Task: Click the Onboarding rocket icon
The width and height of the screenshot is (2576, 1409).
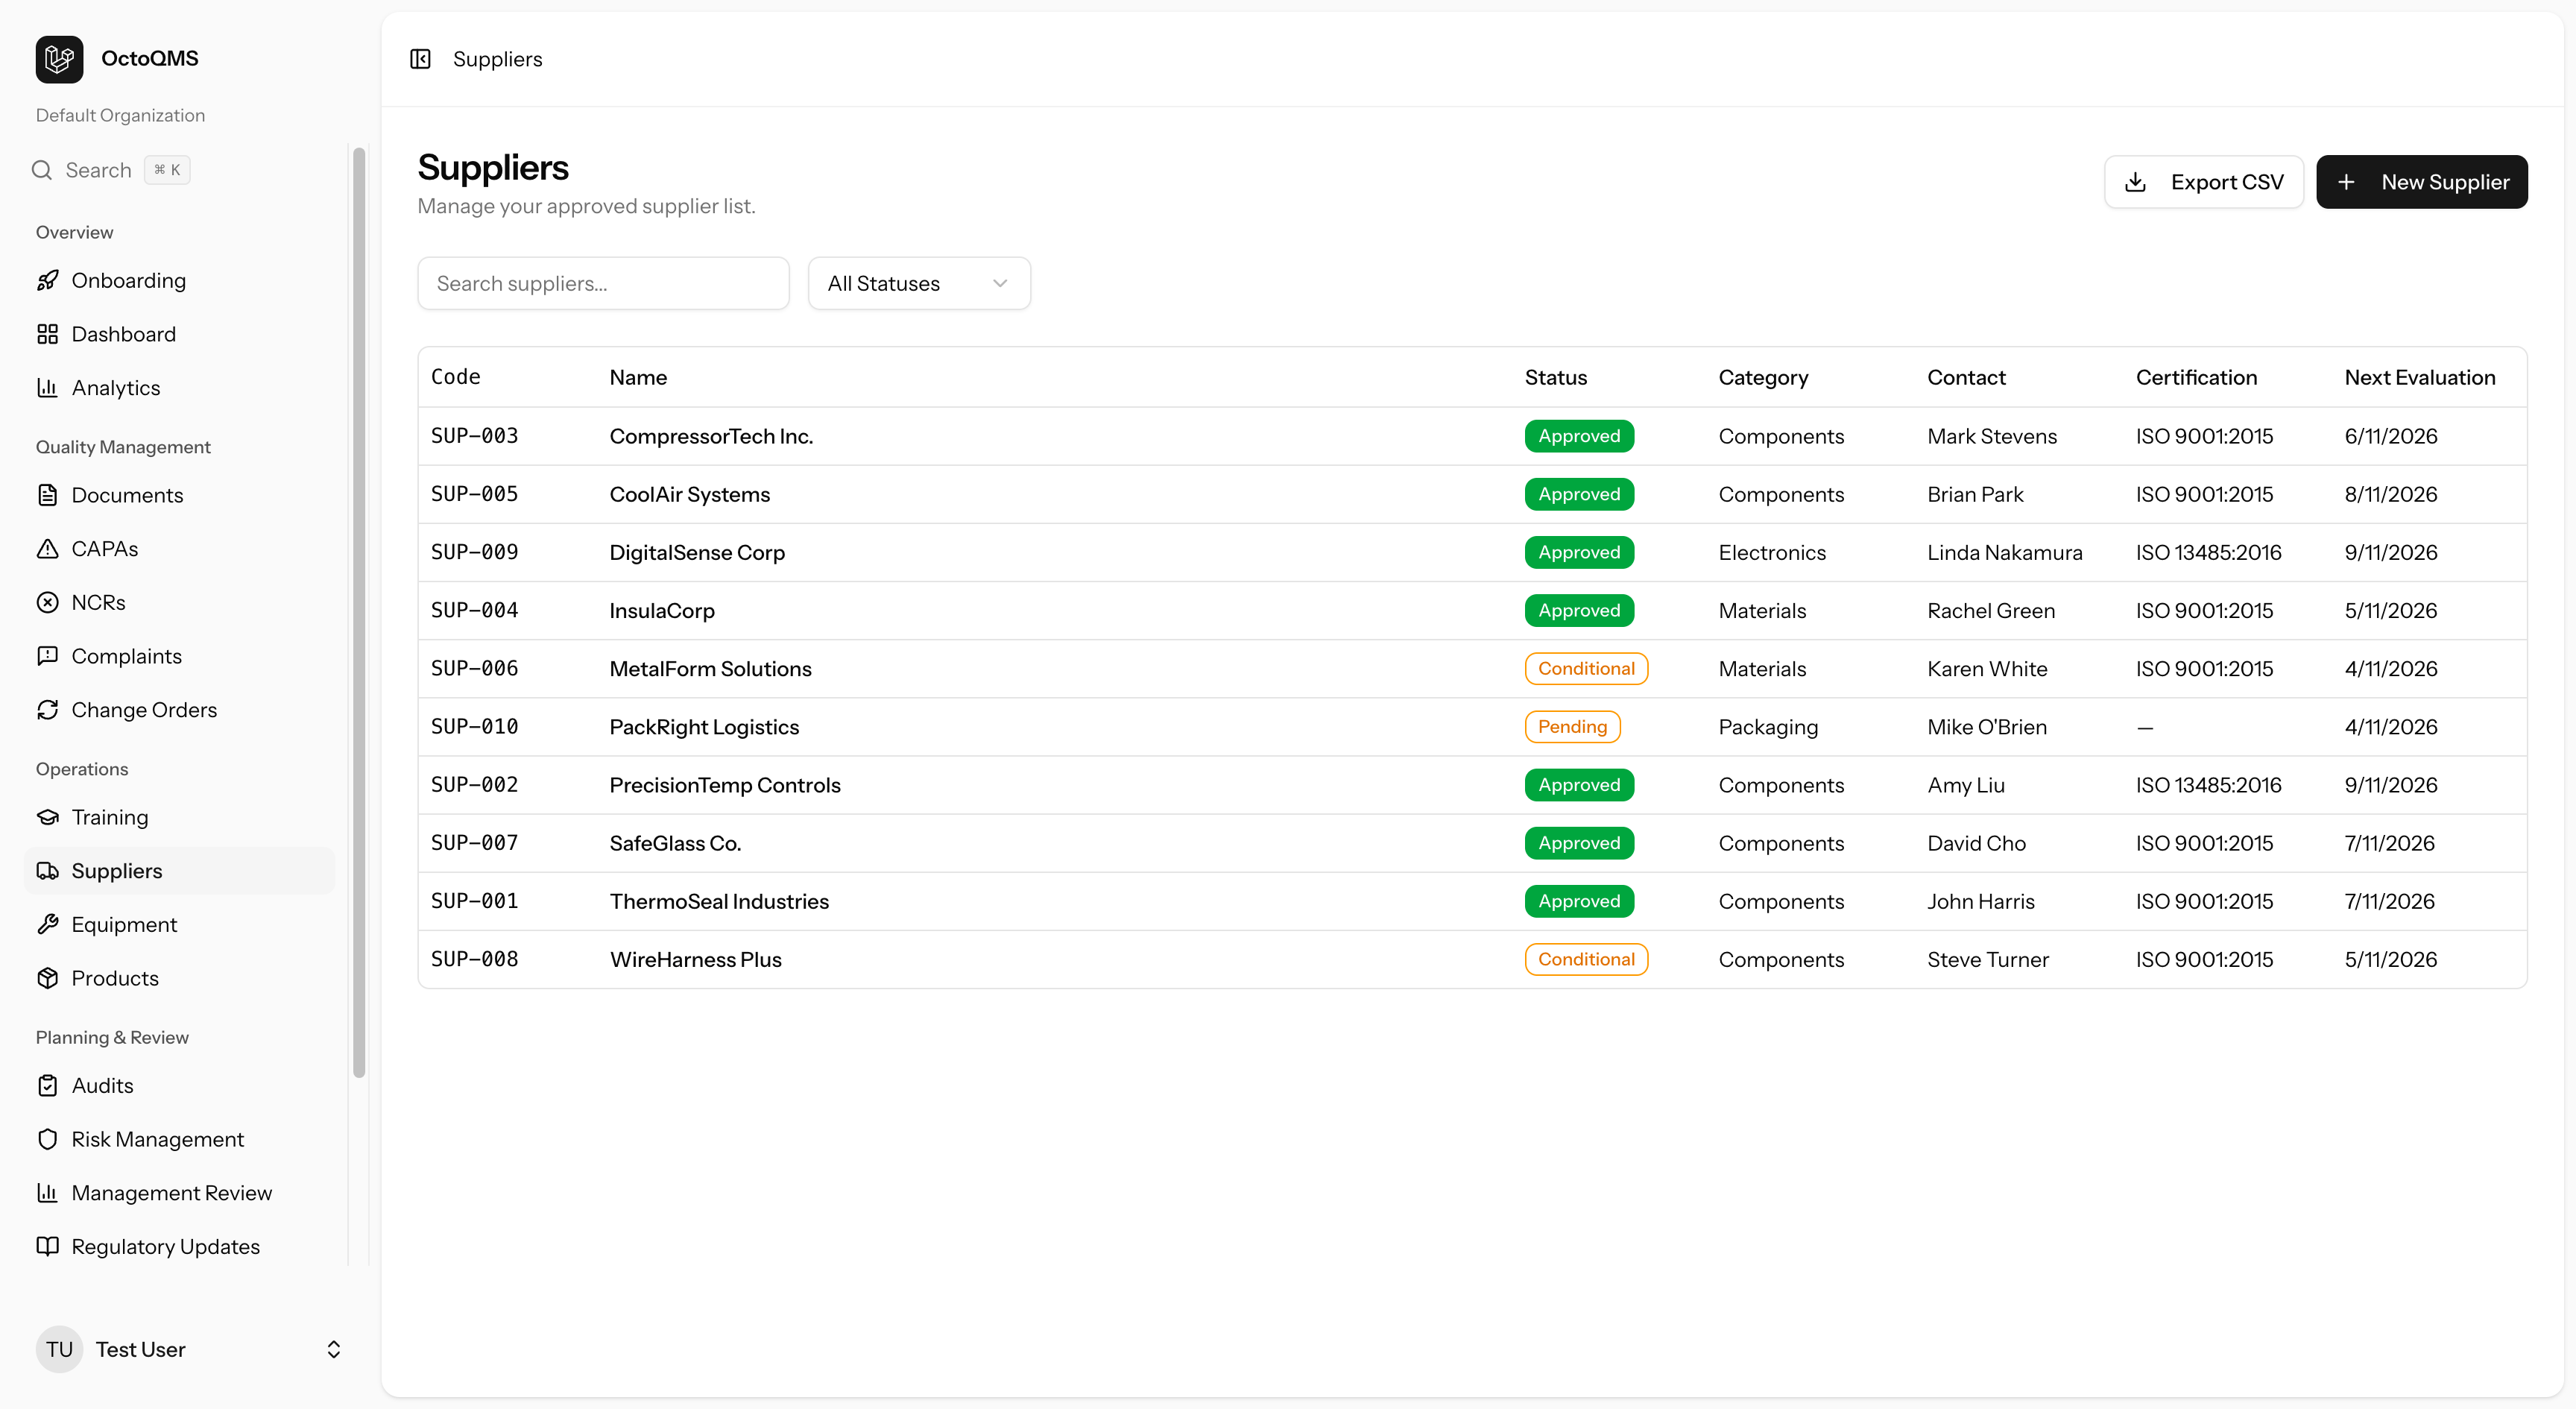Action: (47, 280)
